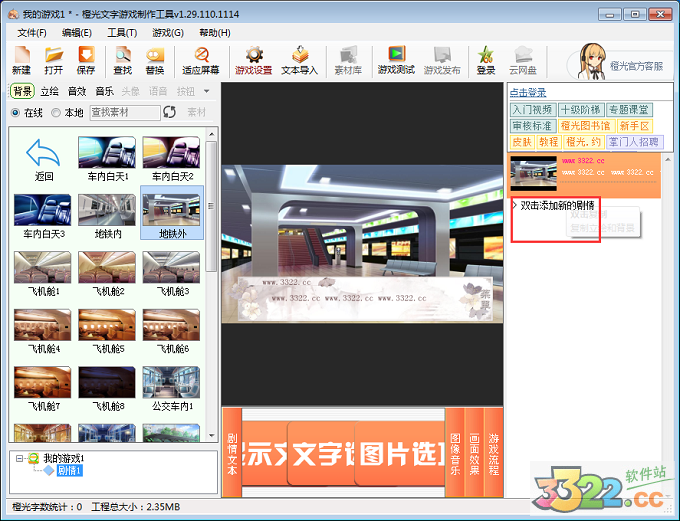Click the 保存 (Save) toolbar icon

pos(86,60)
